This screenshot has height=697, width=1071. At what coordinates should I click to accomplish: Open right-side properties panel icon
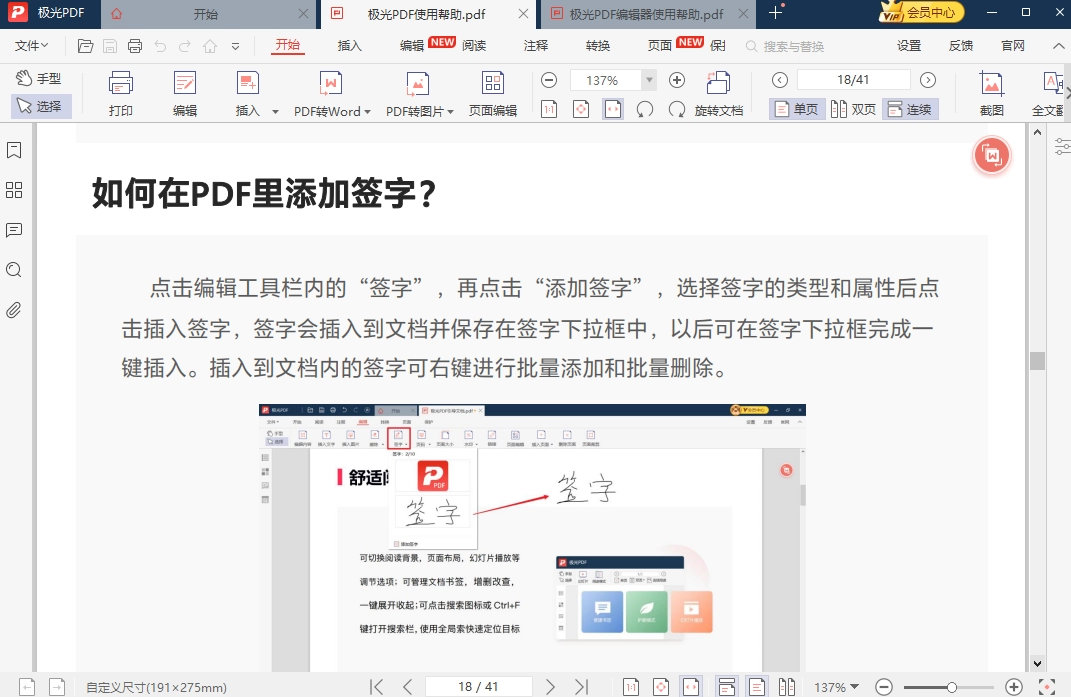(1062, 146)
